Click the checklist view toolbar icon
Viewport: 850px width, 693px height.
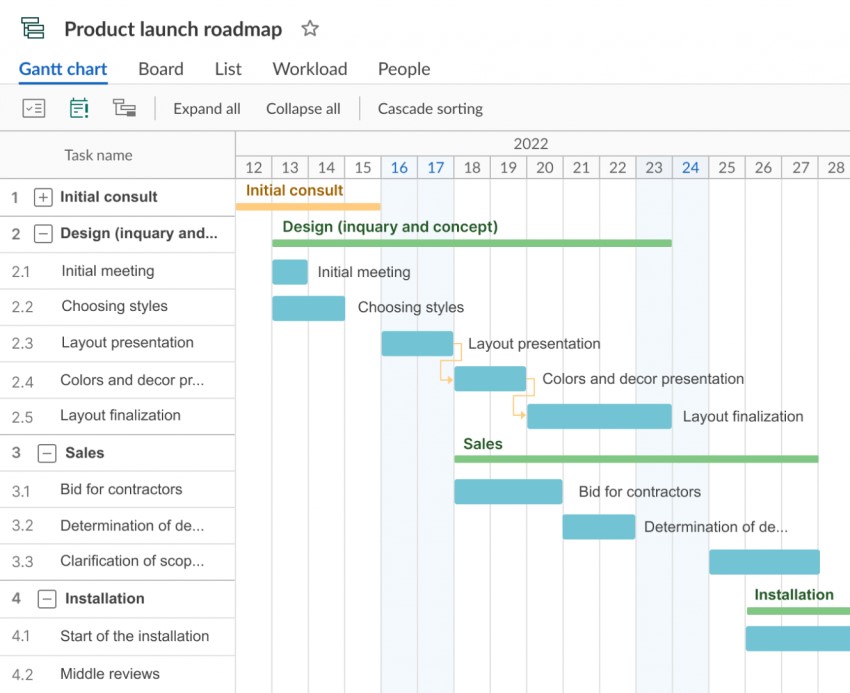coord(34,109)
